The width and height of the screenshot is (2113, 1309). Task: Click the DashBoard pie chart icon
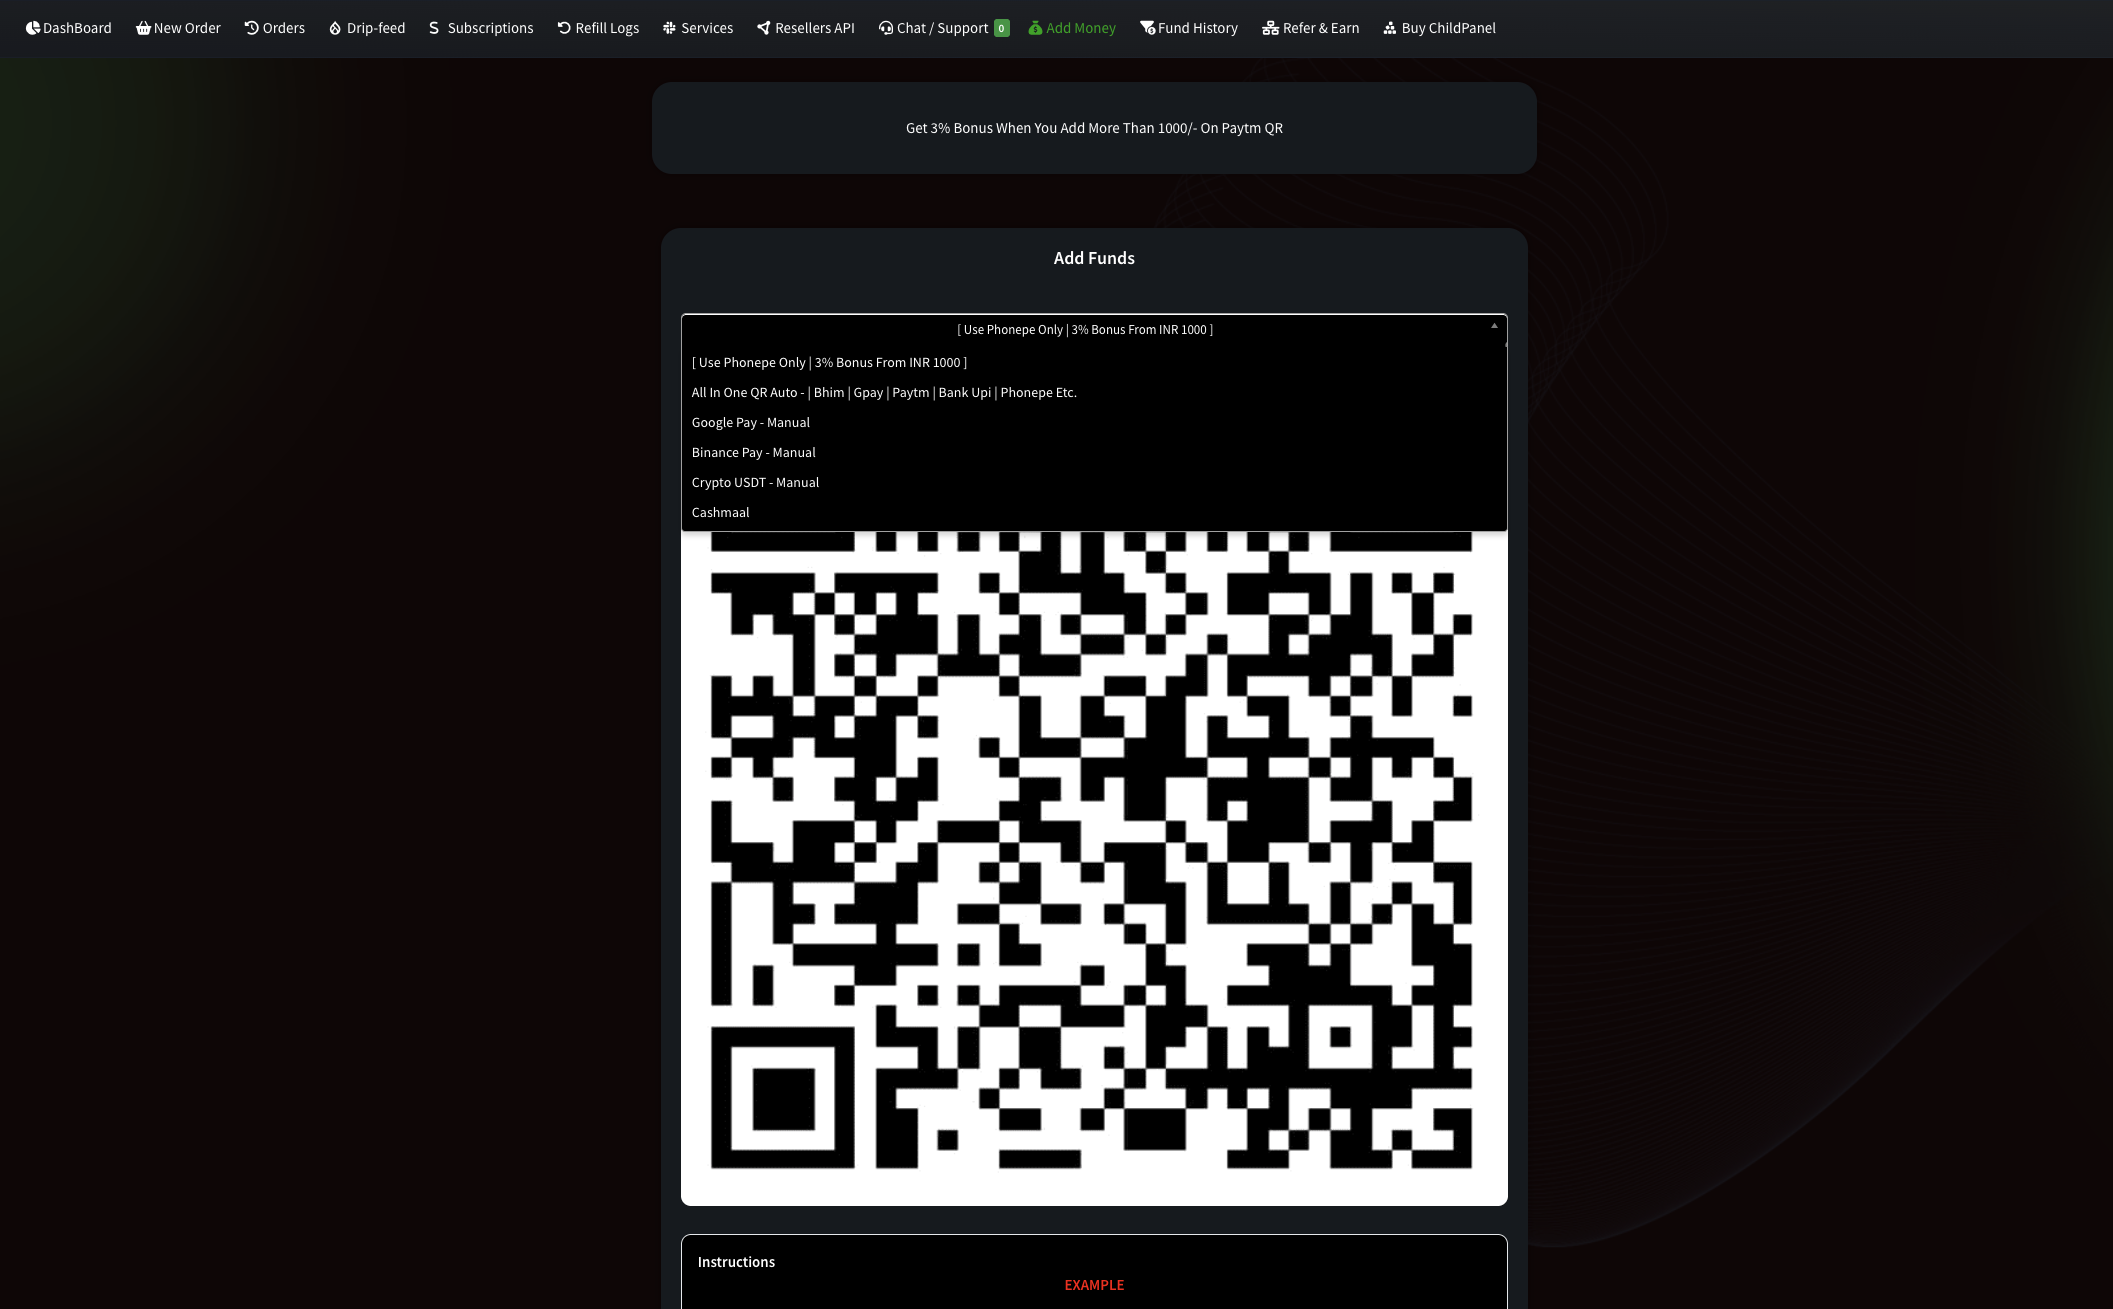[x=33, y=28]
